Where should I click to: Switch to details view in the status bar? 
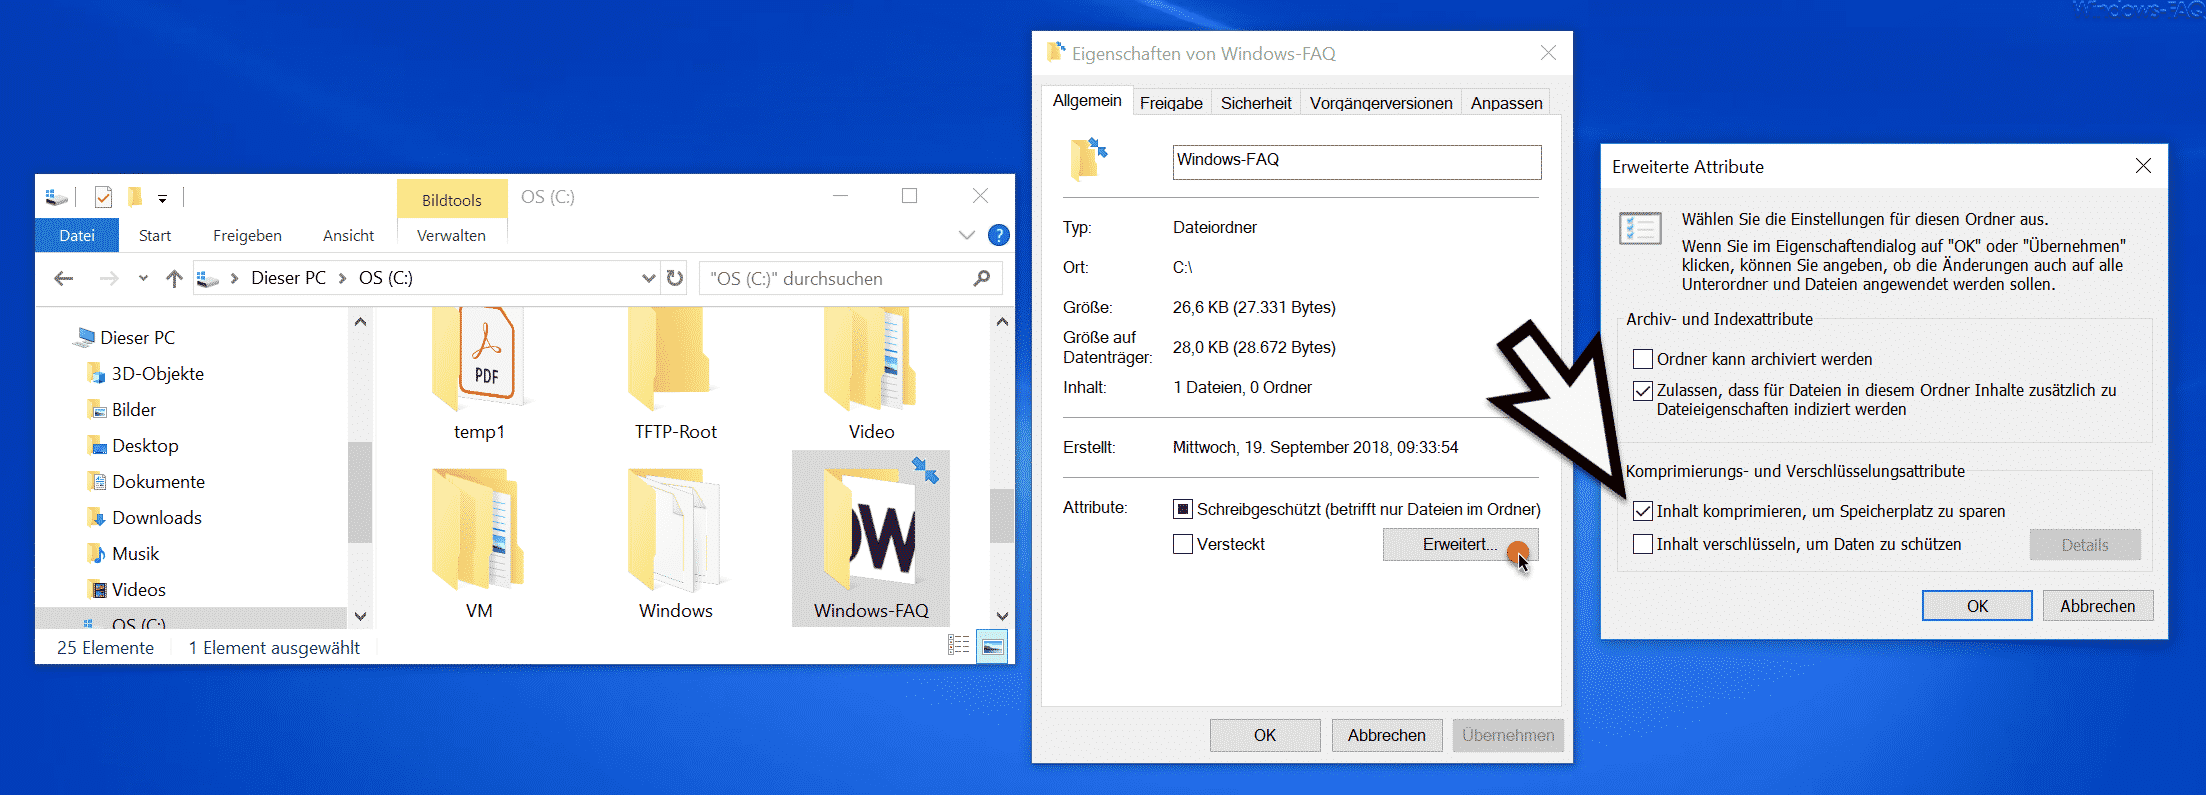point(958,646)
